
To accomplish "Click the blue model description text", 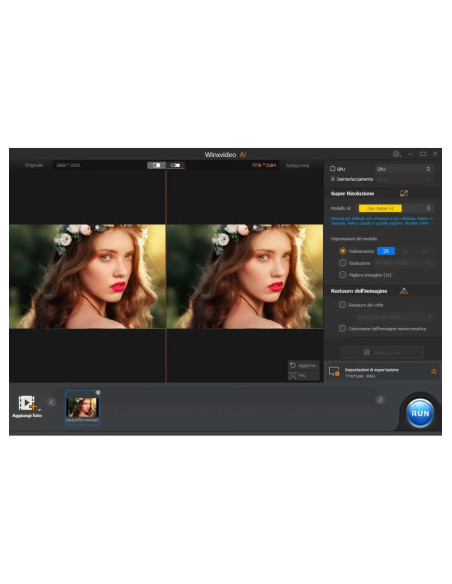I will [382, 220].
